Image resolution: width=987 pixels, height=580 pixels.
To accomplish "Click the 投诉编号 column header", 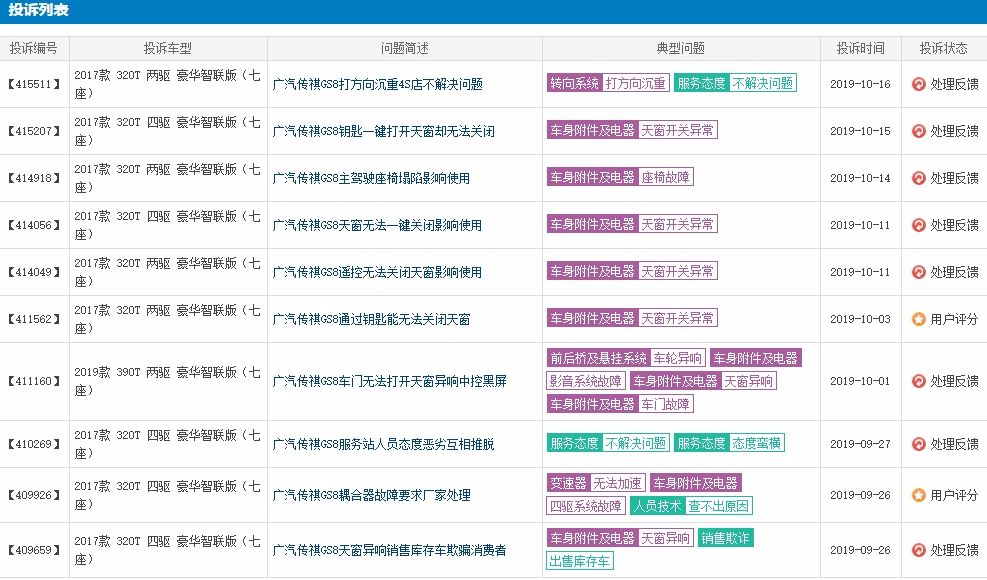I will pyautogui.click(x=34, y=48).
